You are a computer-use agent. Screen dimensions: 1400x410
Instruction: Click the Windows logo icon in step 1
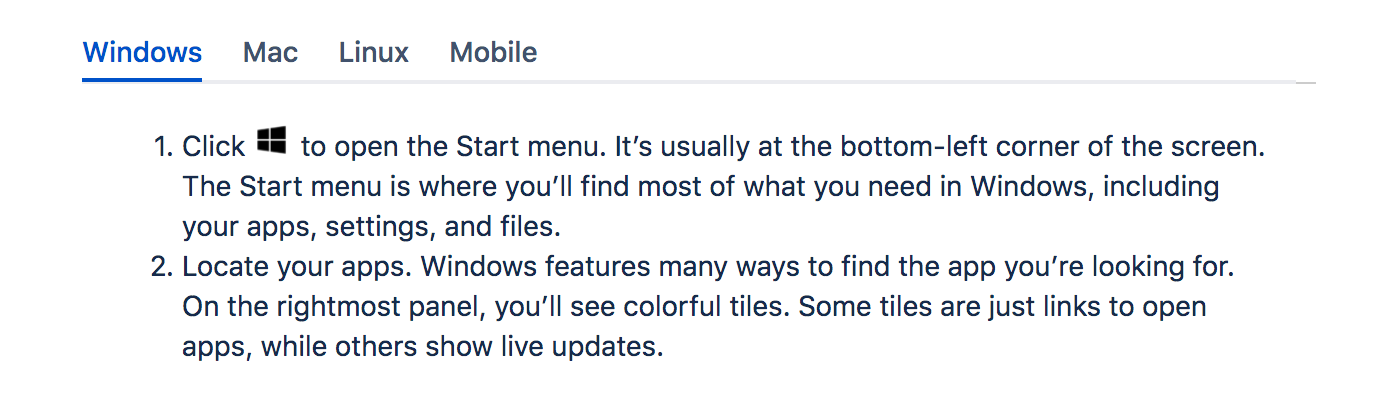click(x=272, y=141)
